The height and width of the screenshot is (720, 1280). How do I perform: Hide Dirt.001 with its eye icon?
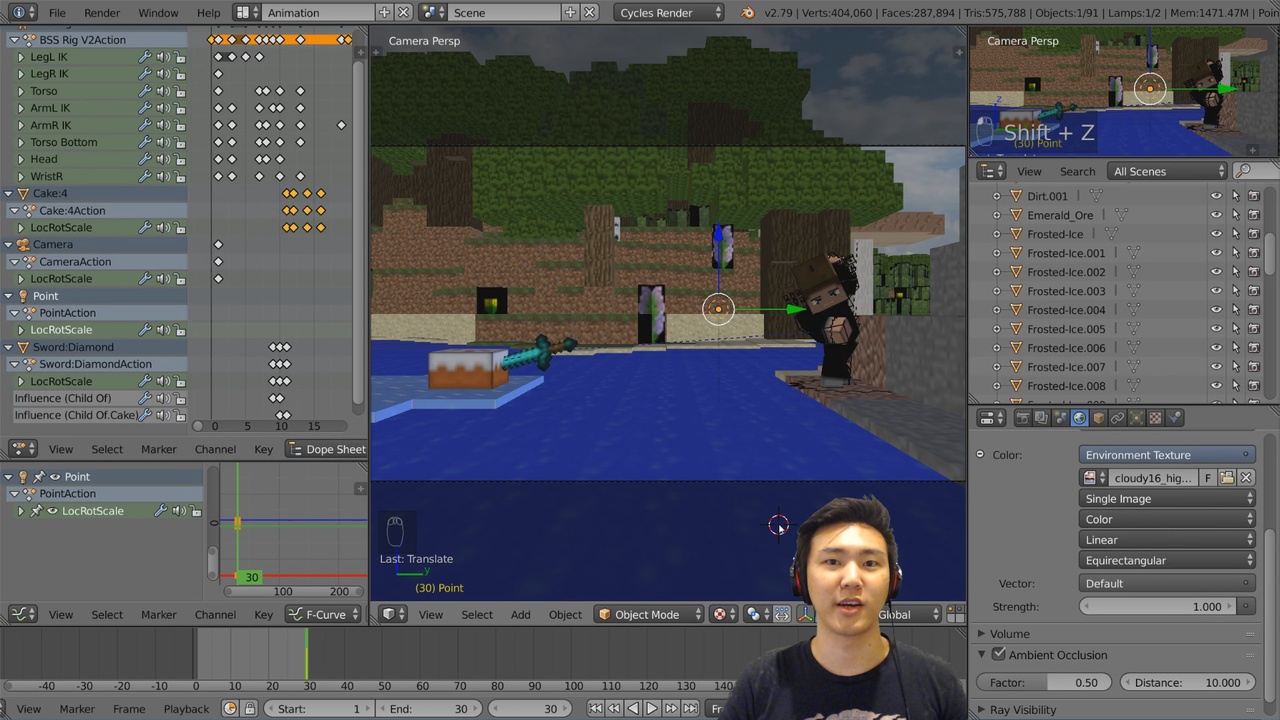pyautogui.click(x=1216, y=196)
